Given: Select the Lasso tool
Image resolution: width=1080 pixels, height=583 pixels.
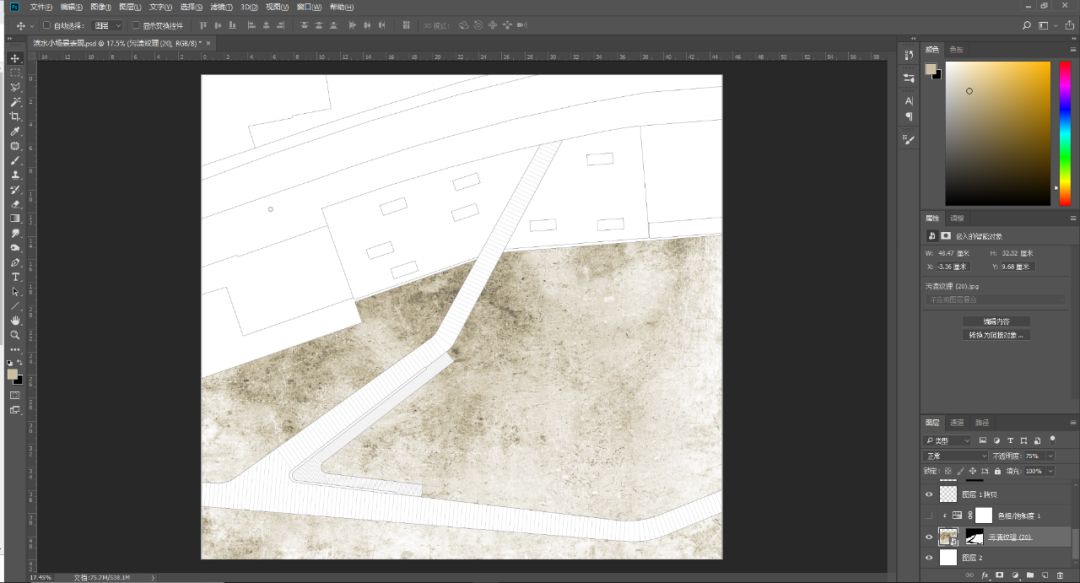Looking at the screenshot, I should click(15, 88).
